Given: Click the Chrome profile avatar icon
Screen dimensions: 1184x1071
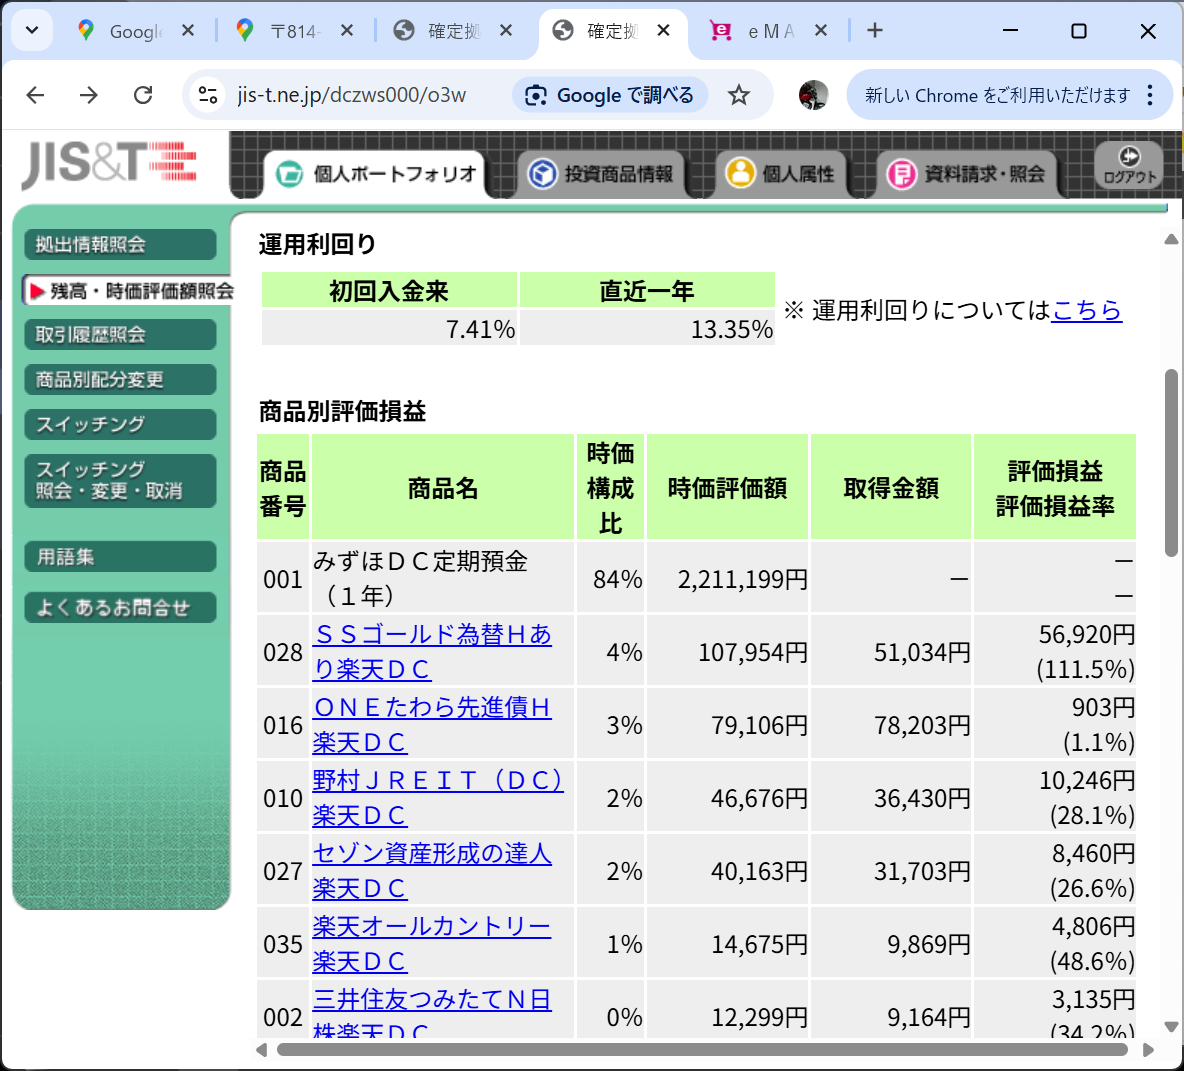Looking at the screenshot, I should point(813,95).
